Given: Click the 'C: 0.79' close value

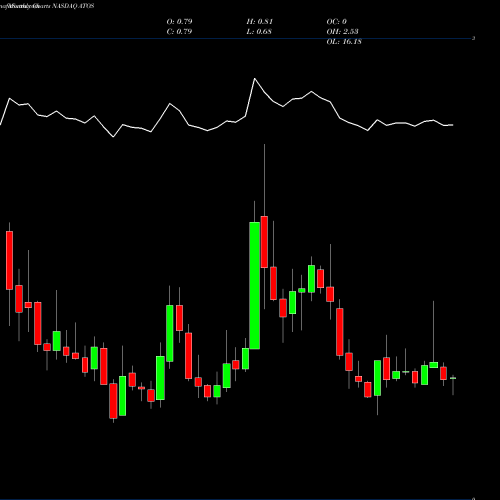Looking at the screenshot, I should pos(179,32).
